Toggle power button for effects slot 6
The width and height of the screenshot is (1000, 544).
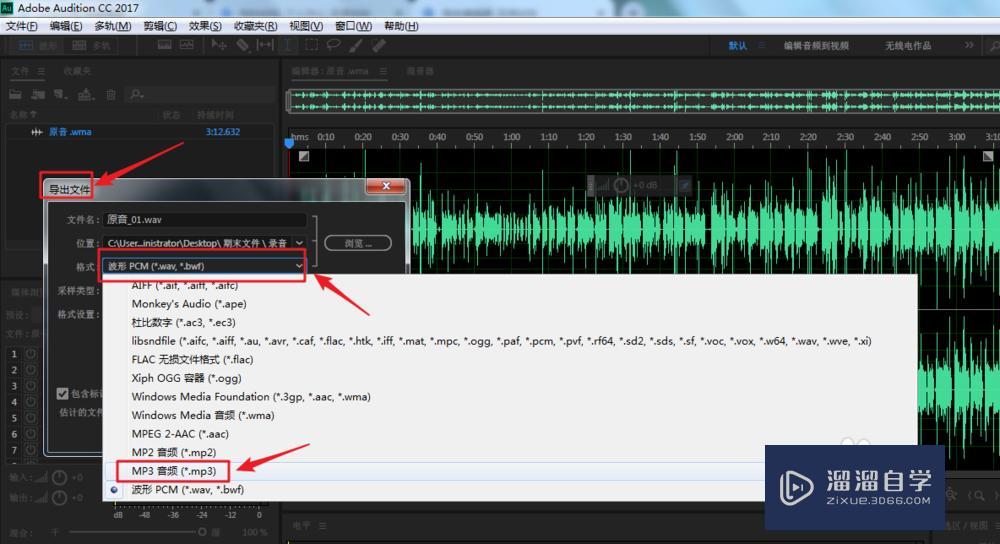31,434
